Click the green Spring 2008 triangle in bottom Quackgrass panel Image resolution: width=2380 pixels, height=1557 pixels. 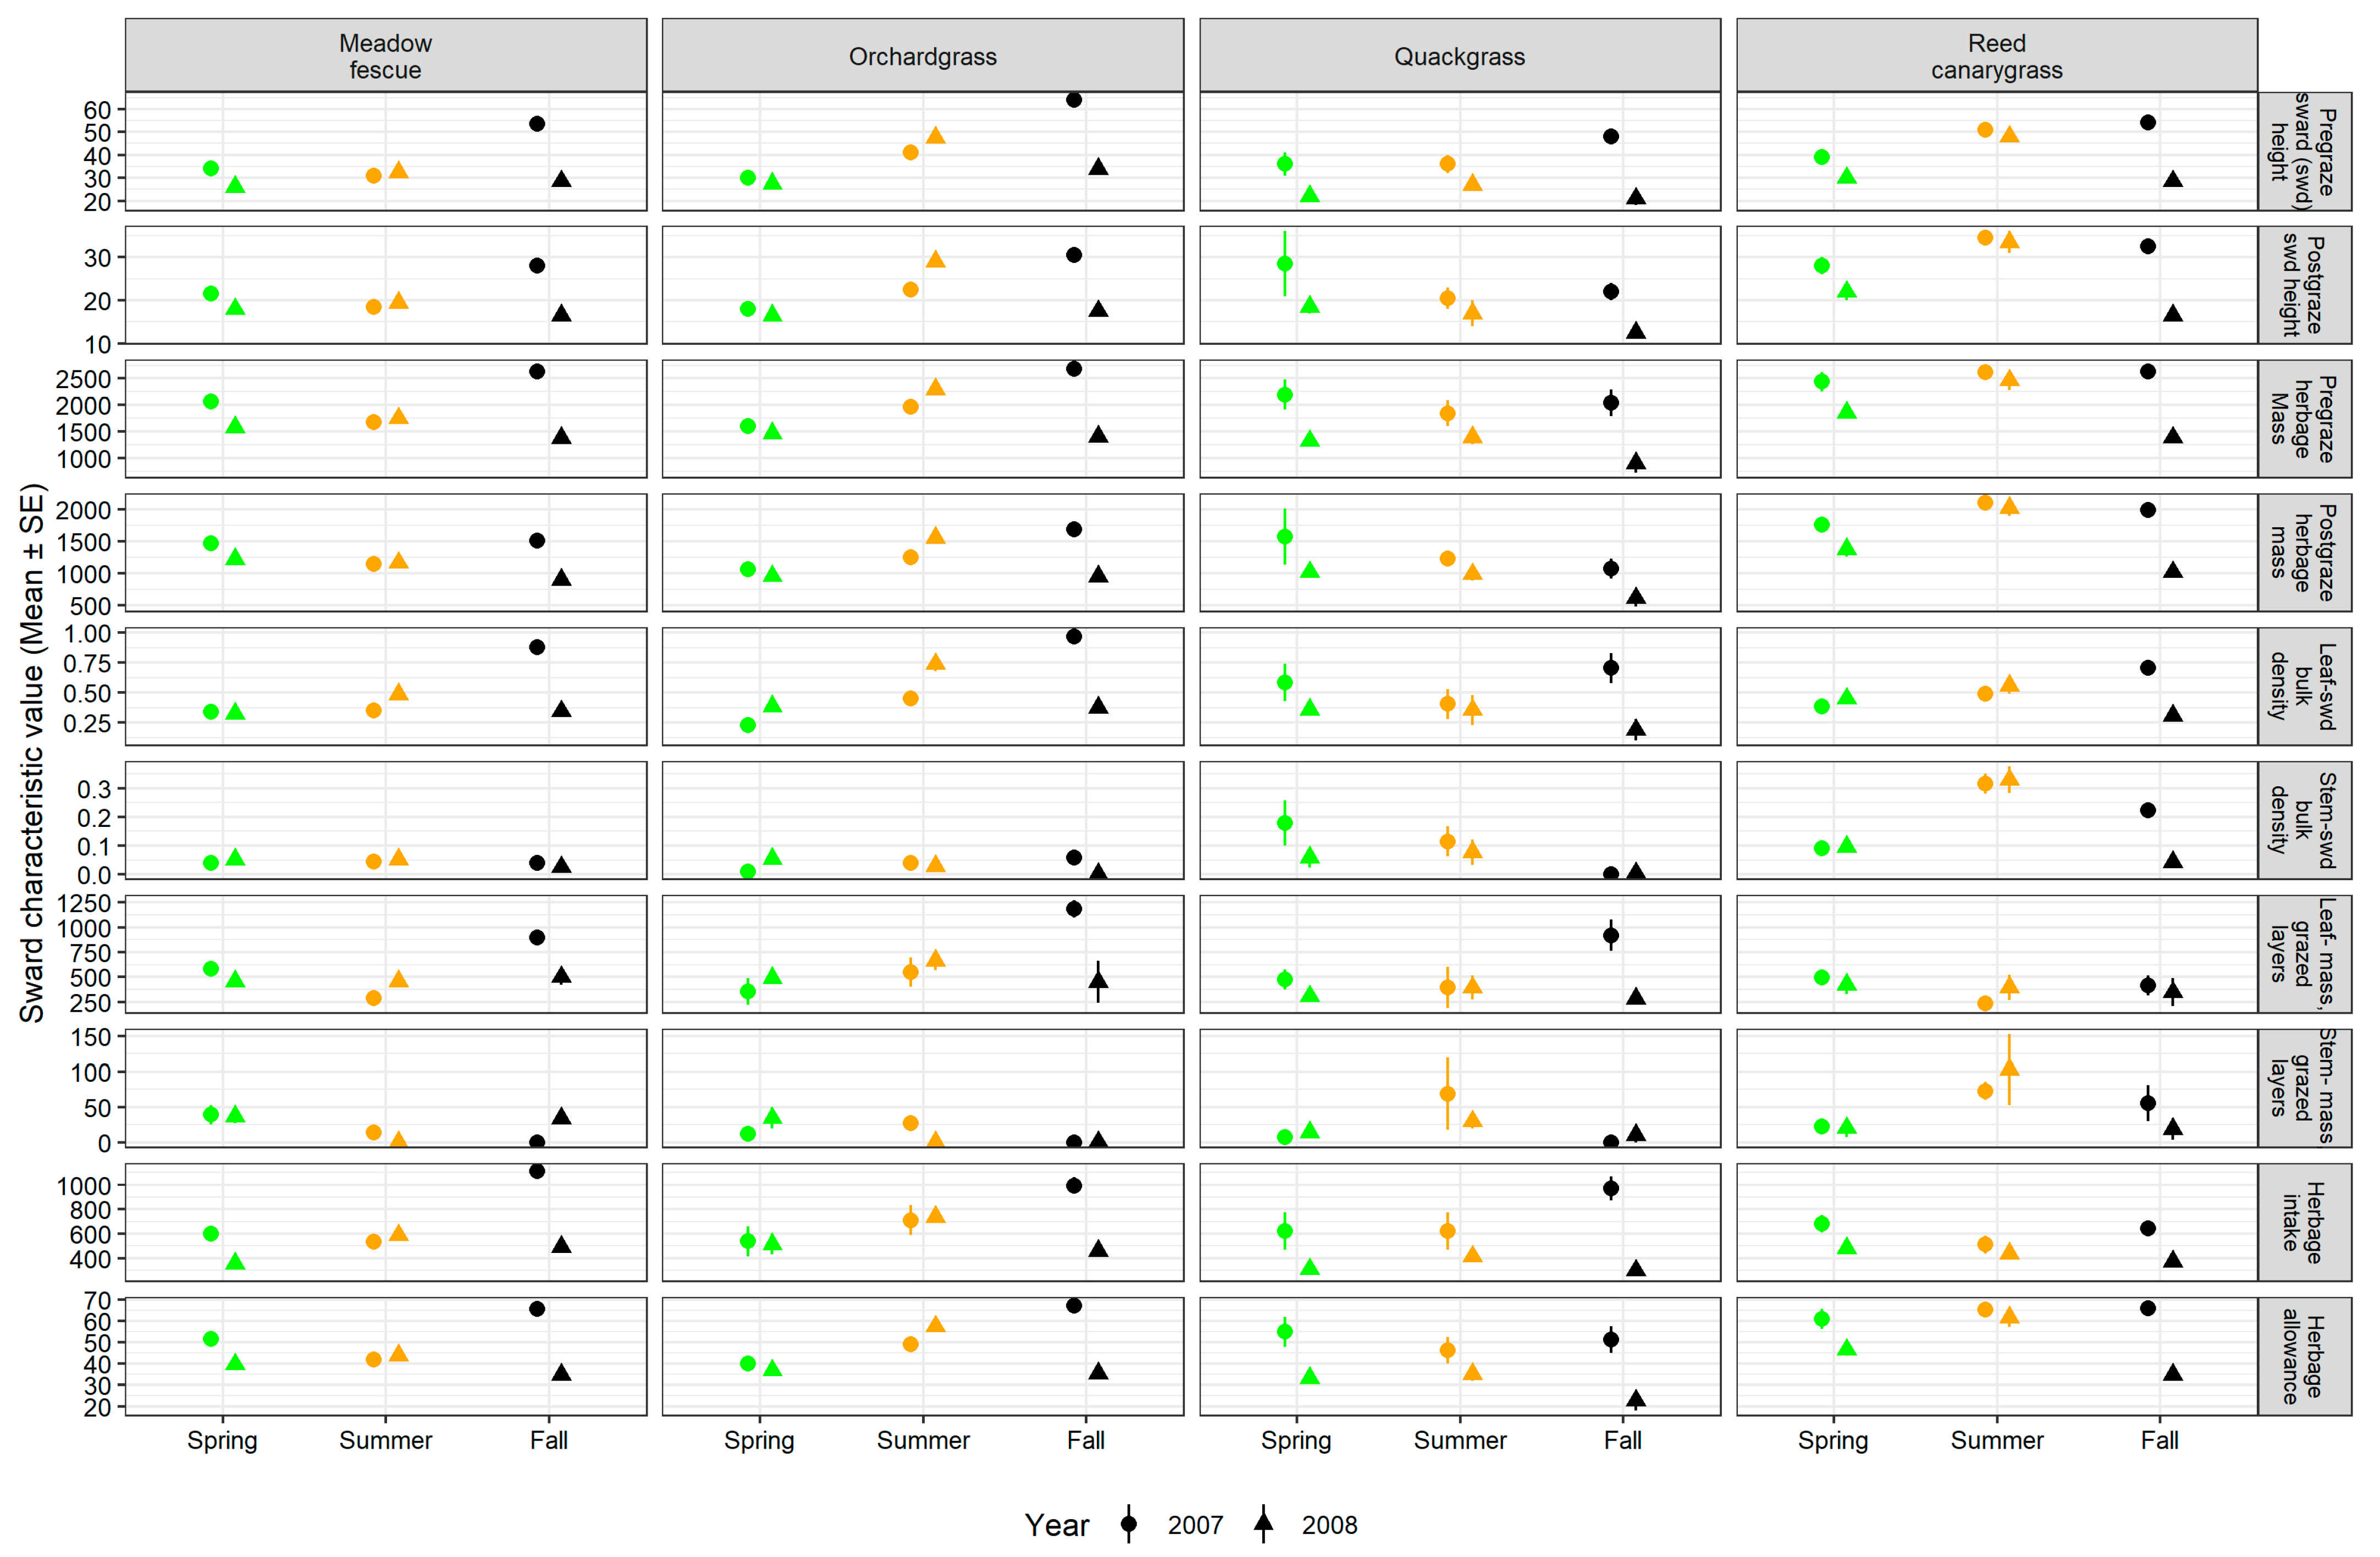[x=1310, y=1377]
